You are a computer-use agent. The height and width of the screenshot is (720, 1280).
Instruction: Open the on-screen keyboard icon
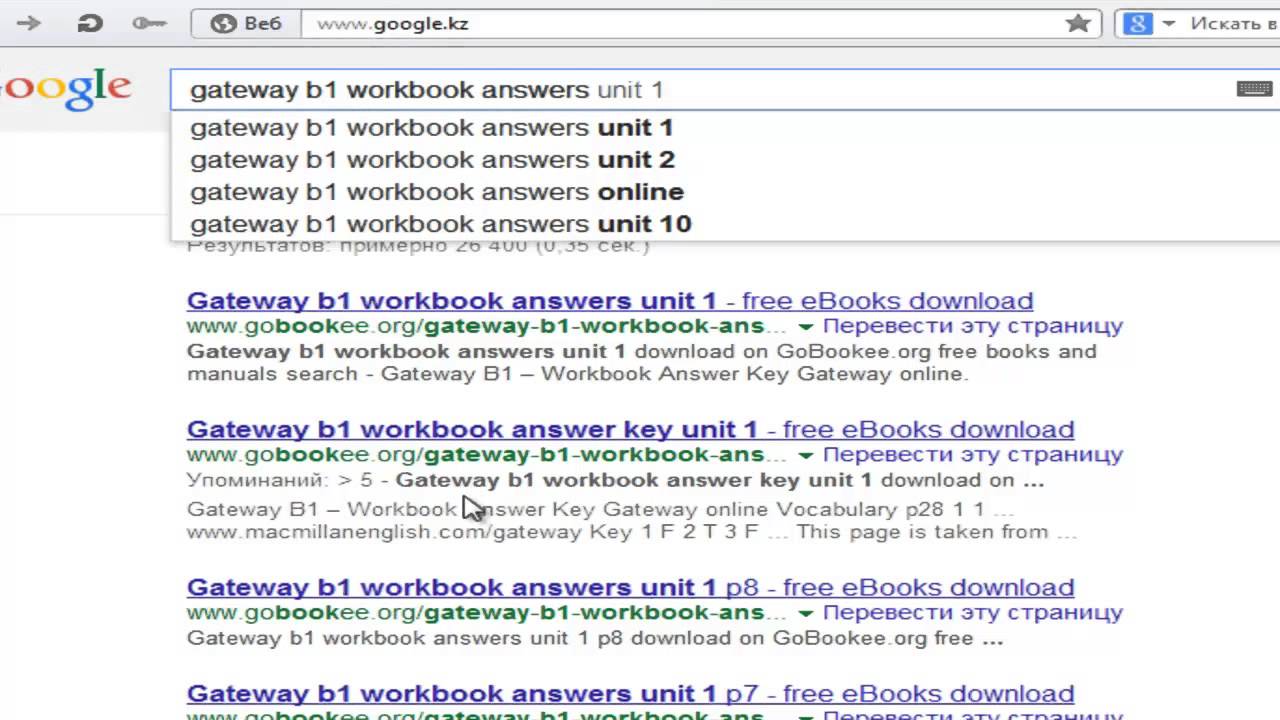click(1254, 89)
